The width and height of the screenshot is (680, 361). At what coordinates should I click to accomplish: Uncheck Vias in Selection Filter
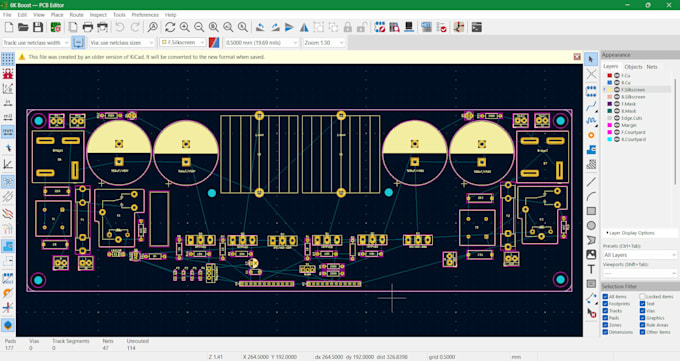[x=643, y=311]
